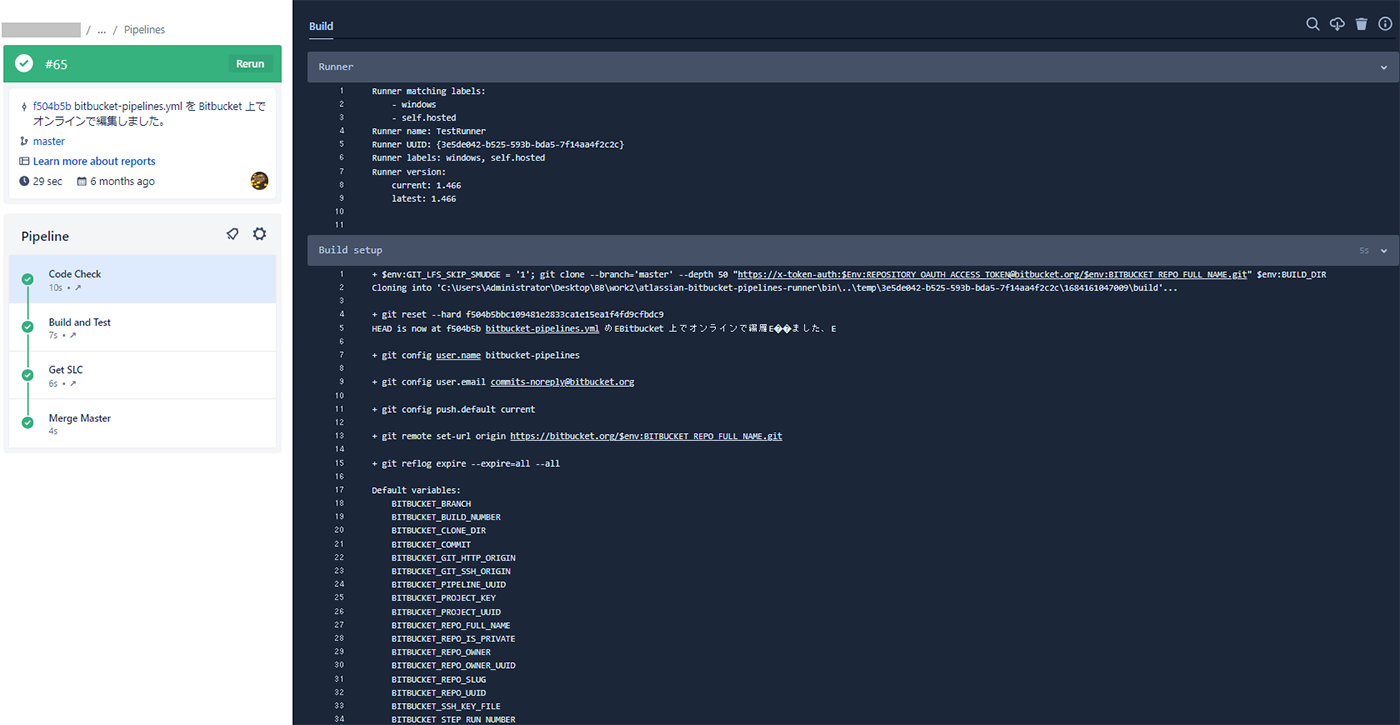Image resolution: width=1400 pixels, height=725 pixels.
Task: Click the arrow icon under Build and Test
Action: click(x=73, y=336)
